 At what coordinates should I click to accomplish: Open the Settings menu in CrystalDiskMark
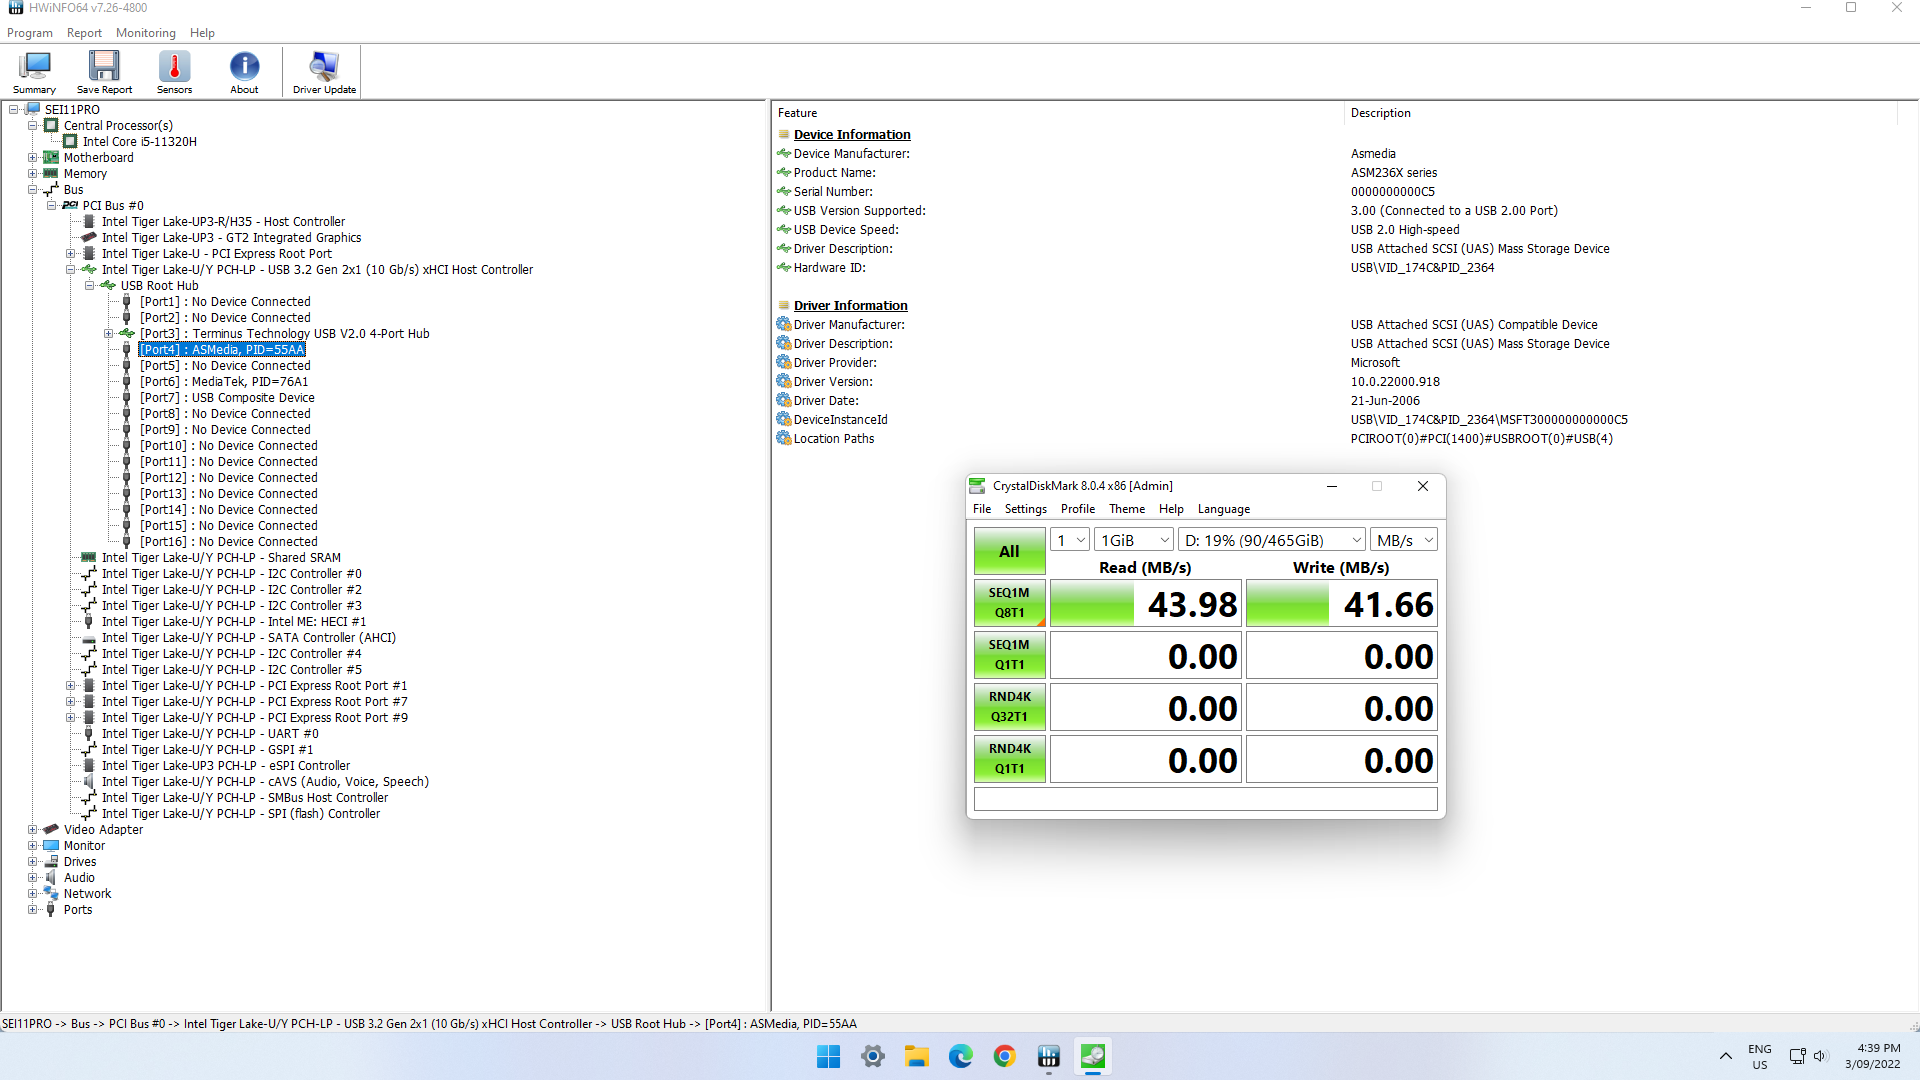coord(1026,509)
